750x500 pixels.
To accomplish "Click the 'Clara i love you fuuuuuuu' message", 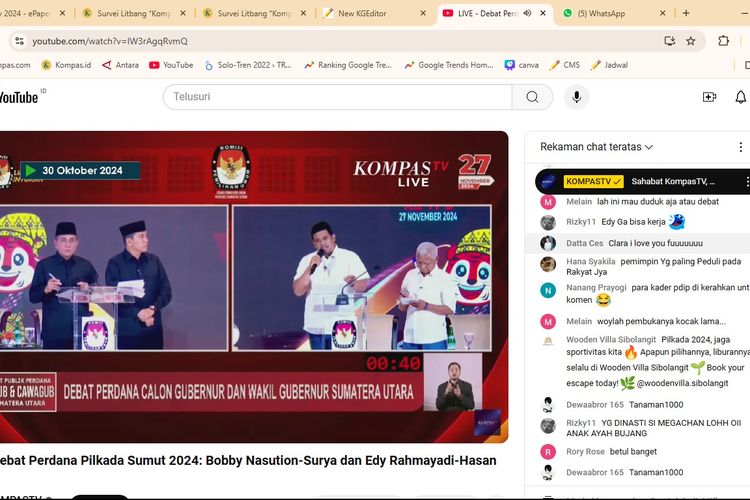I will pos(655,243).
